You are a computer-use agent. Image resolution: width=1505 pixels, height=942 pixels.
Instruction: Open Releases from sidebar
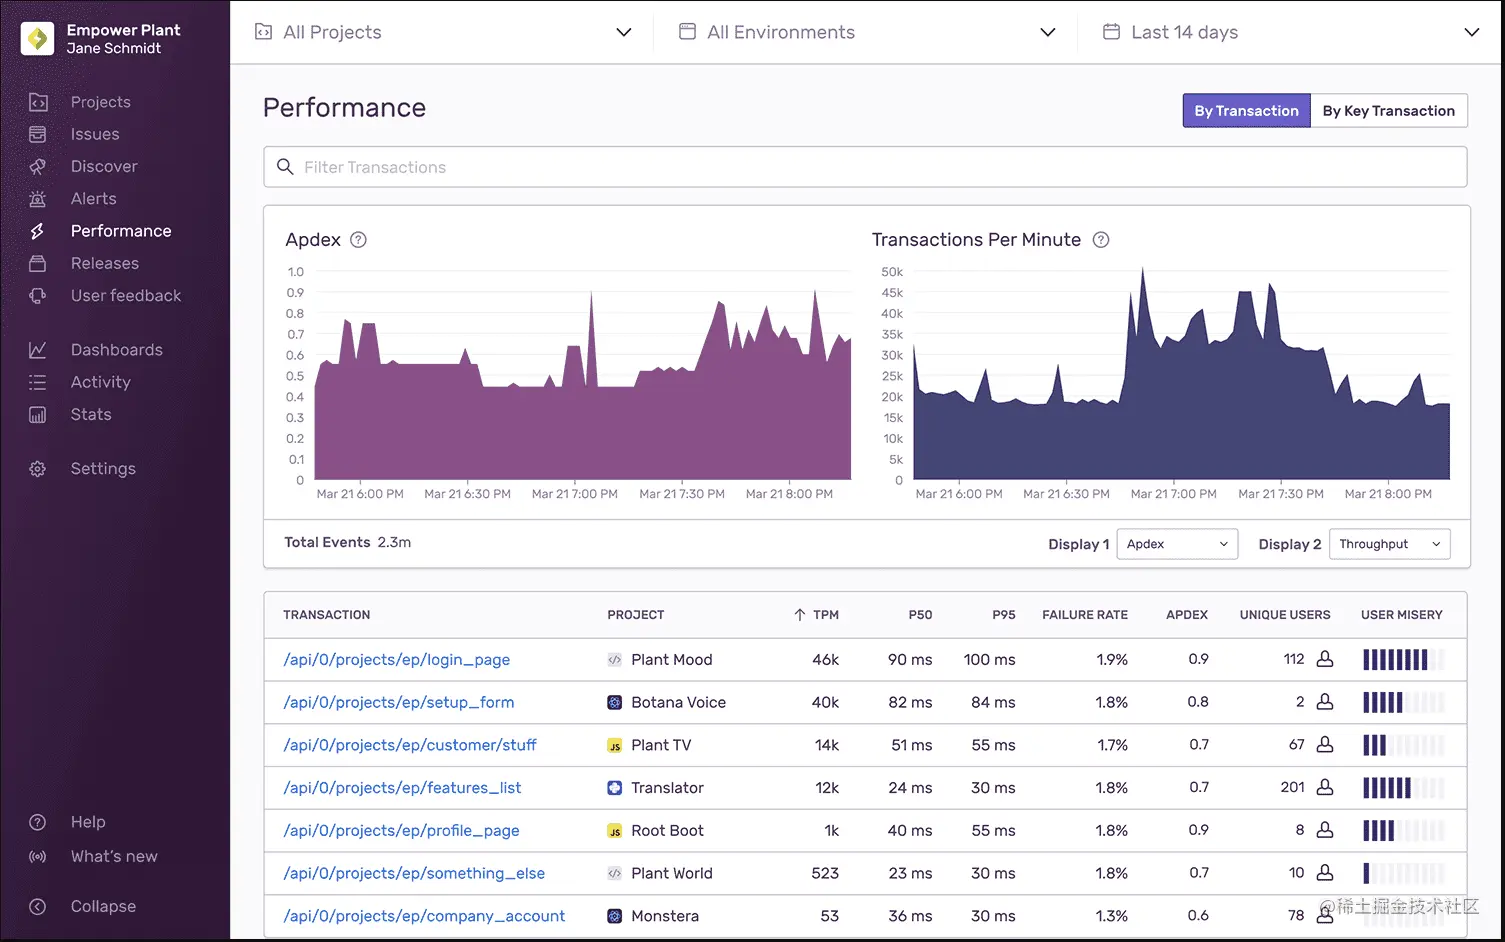click(x=105, y=263)
